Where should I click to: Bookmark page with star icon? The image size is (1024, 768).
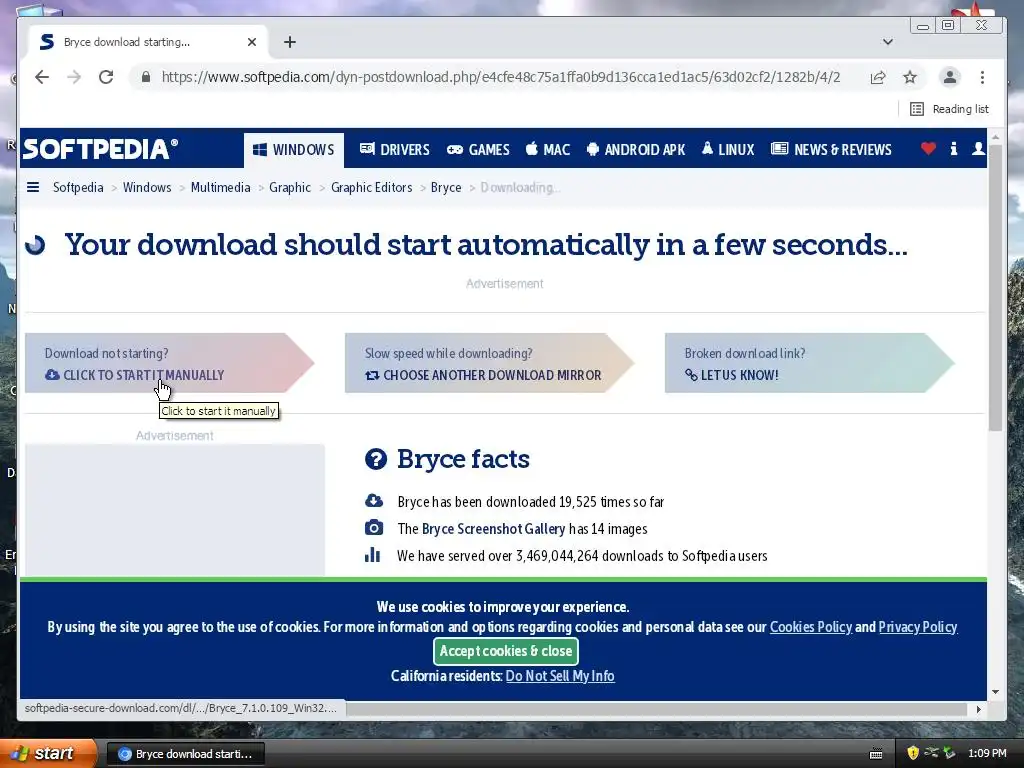[x=910, y=77]
